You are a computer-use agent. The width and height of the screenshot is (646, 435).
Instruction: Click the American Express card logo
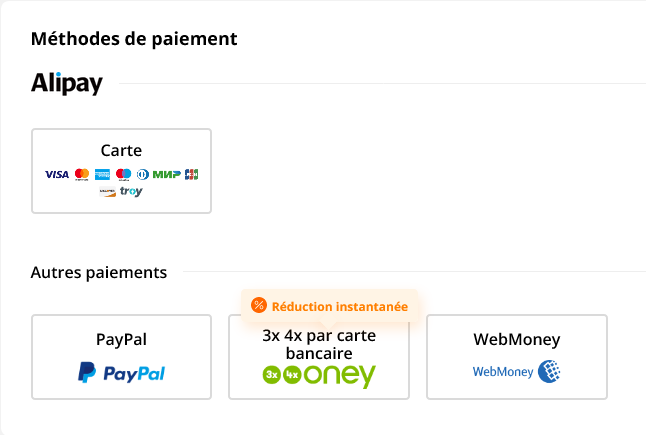(103, 174)
